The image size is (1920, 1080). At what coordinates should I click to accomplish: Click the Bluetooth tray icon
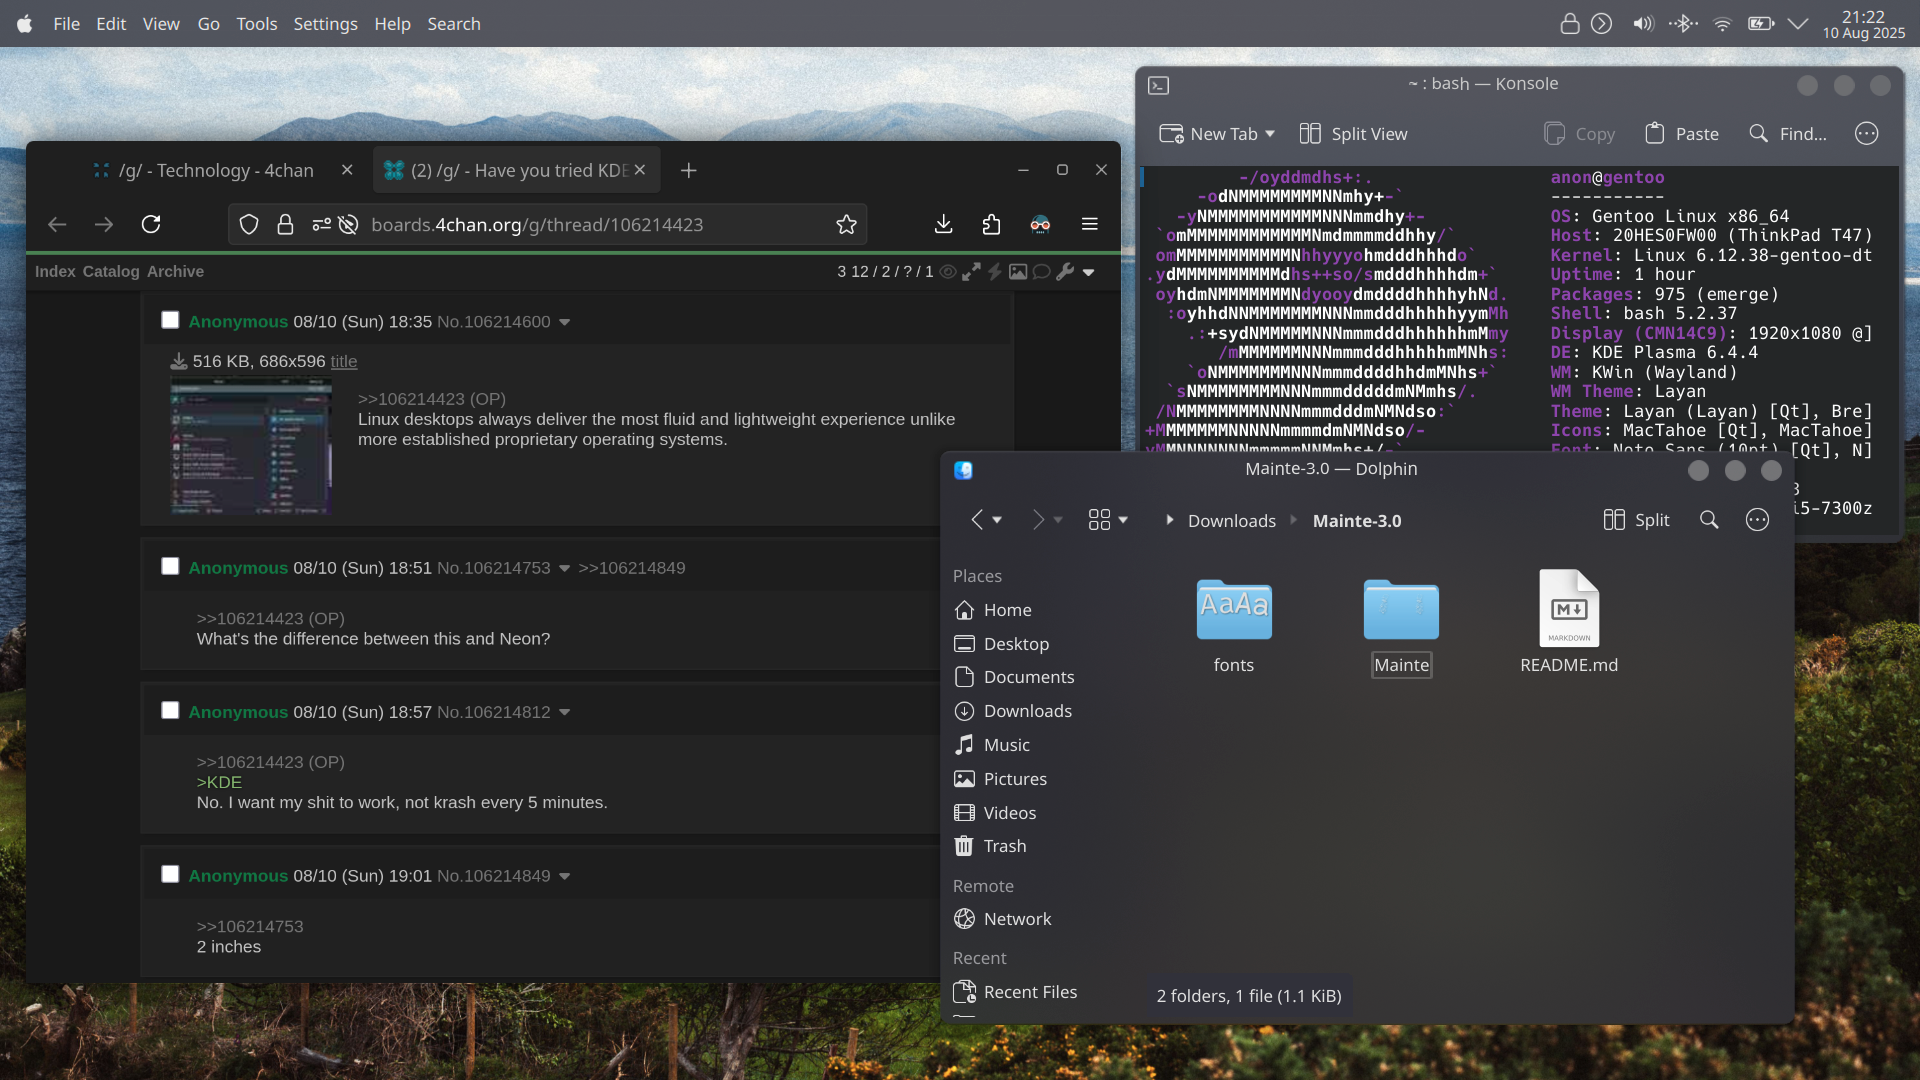[1683, 24]
